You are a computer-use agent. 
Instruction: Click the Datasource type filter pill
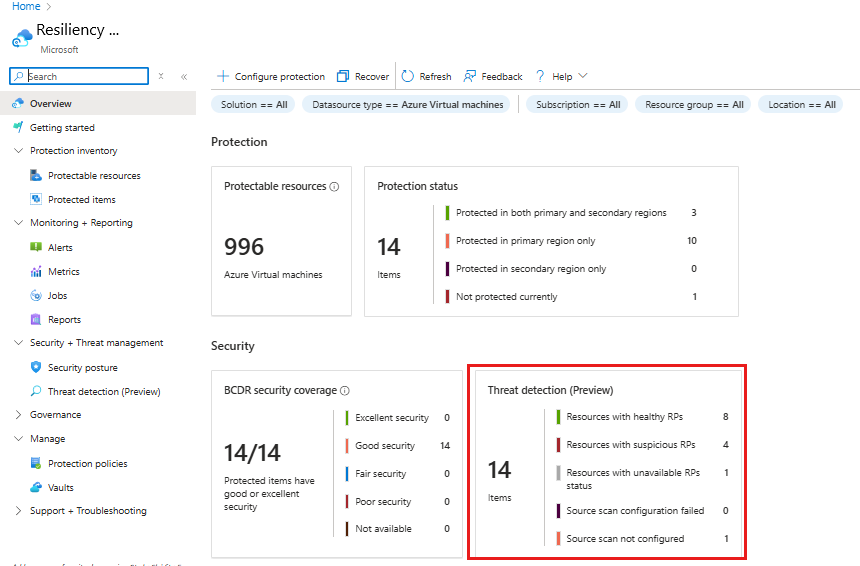[x=407, y=104]
